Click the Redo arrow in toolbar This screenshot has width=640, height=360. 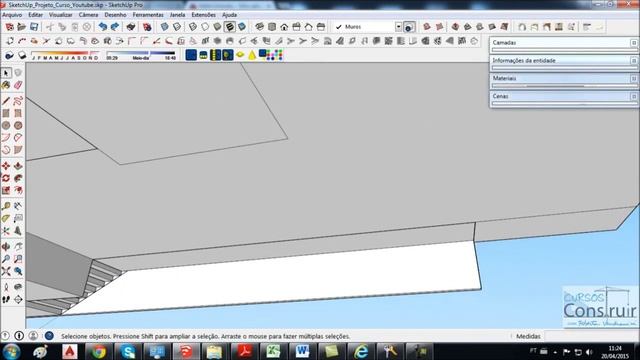pos(115,27)
